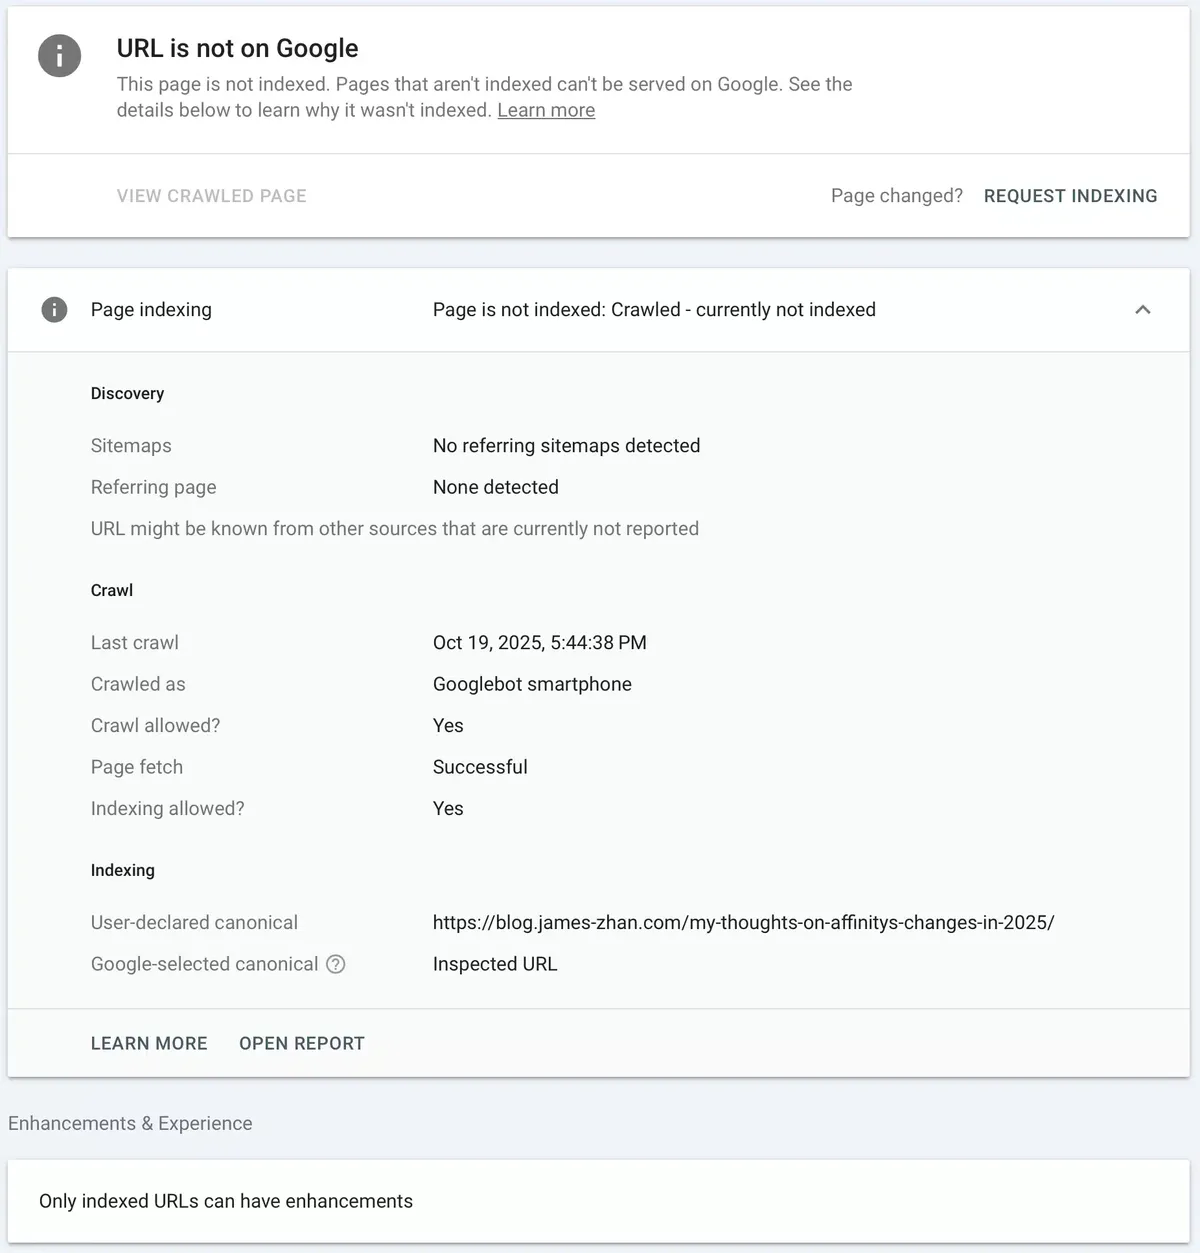
Task: Click the "Googlebot smartphone" value
Action: (x=532, y=684)
